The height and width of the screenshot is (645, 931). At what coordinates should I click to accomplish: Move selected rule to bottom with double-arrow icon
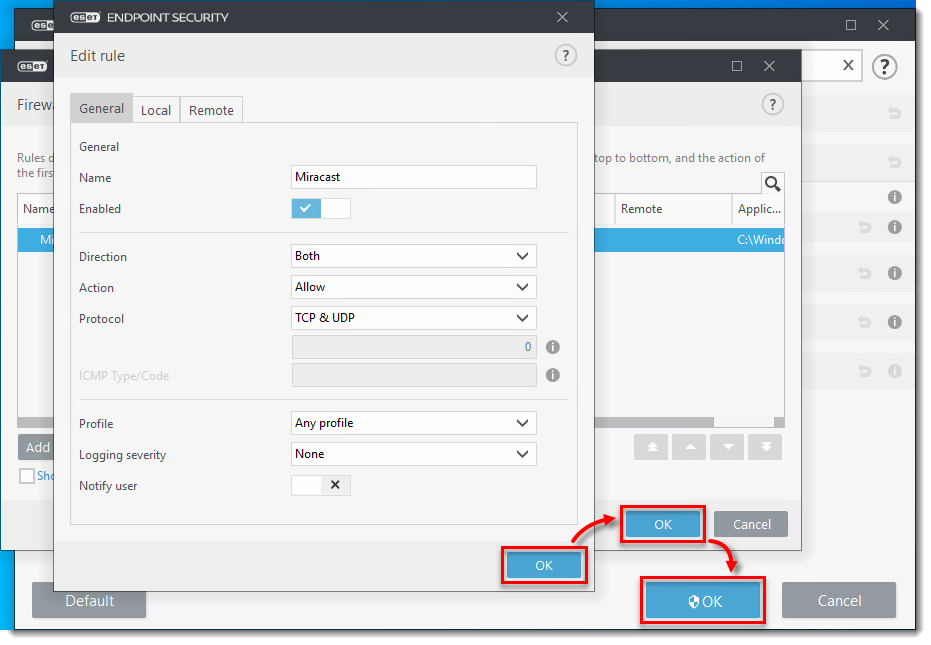point(764,447)
